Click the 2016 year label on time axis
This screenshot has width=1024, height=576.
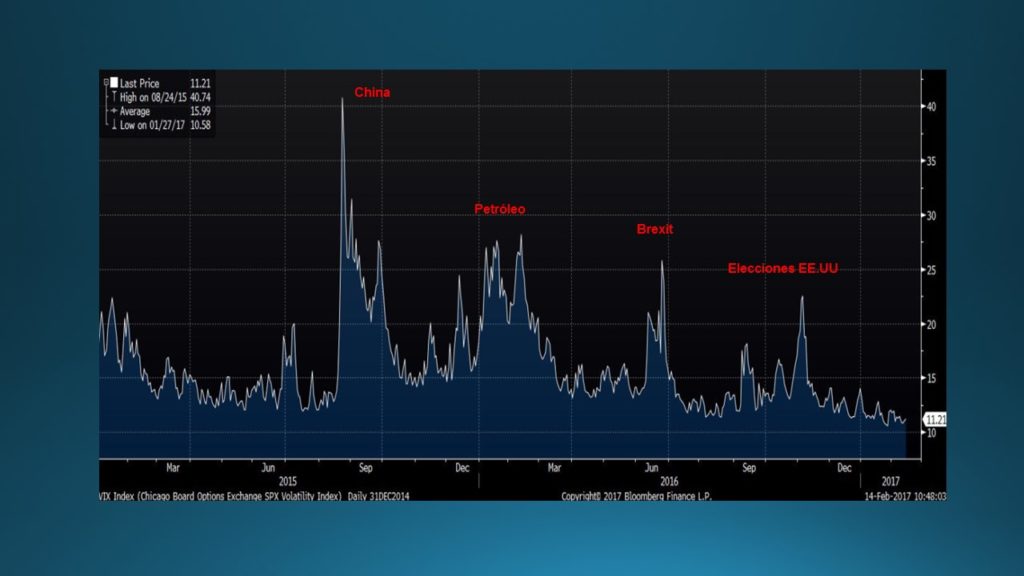click(x=669, y=481)
